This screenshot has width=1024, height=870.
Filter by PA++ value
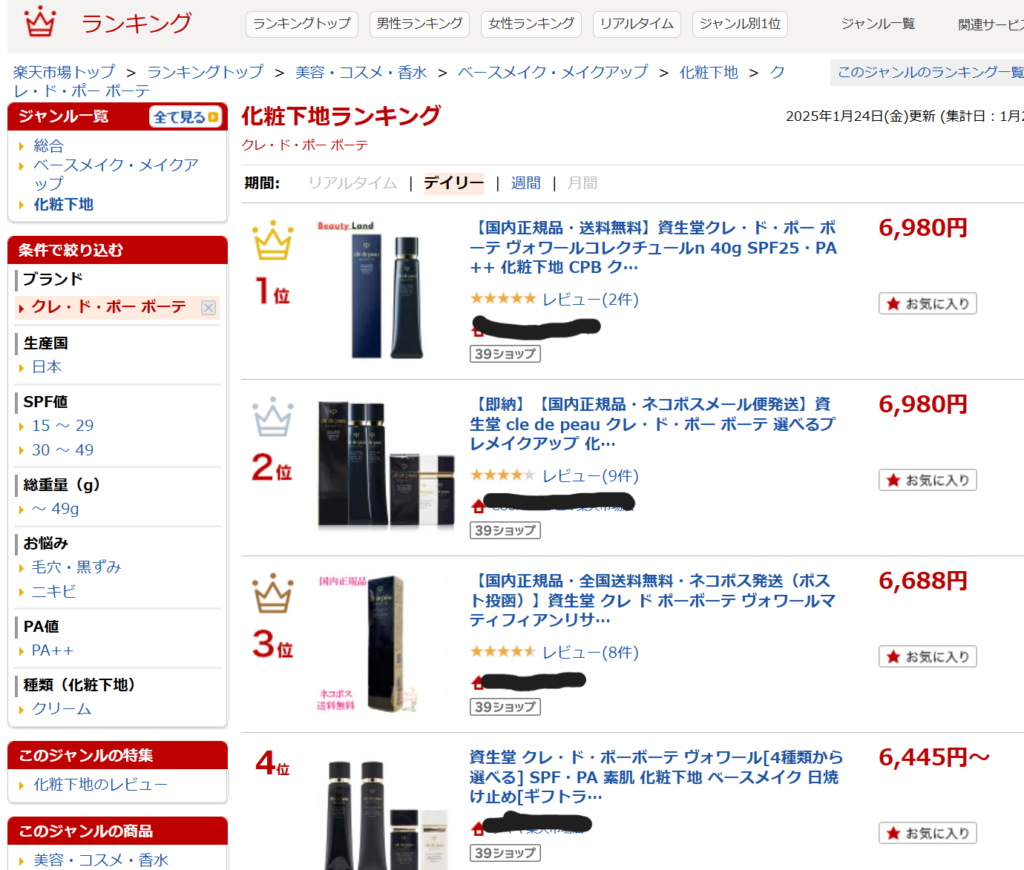click(x=53, y=651)
